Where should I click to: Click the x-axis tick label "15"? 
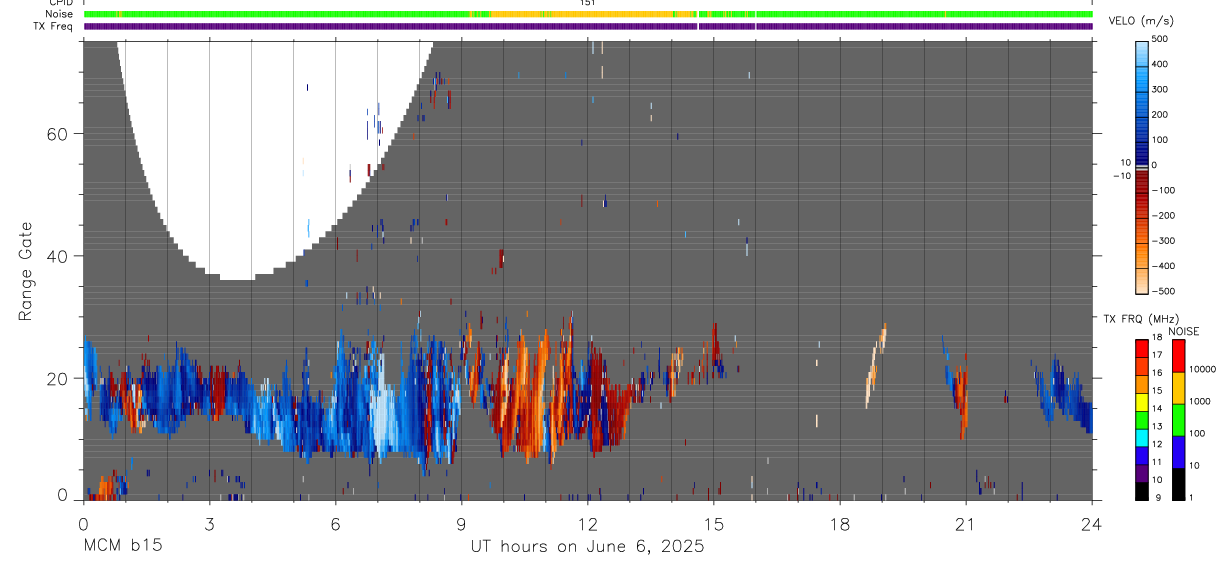click(714, 522)
